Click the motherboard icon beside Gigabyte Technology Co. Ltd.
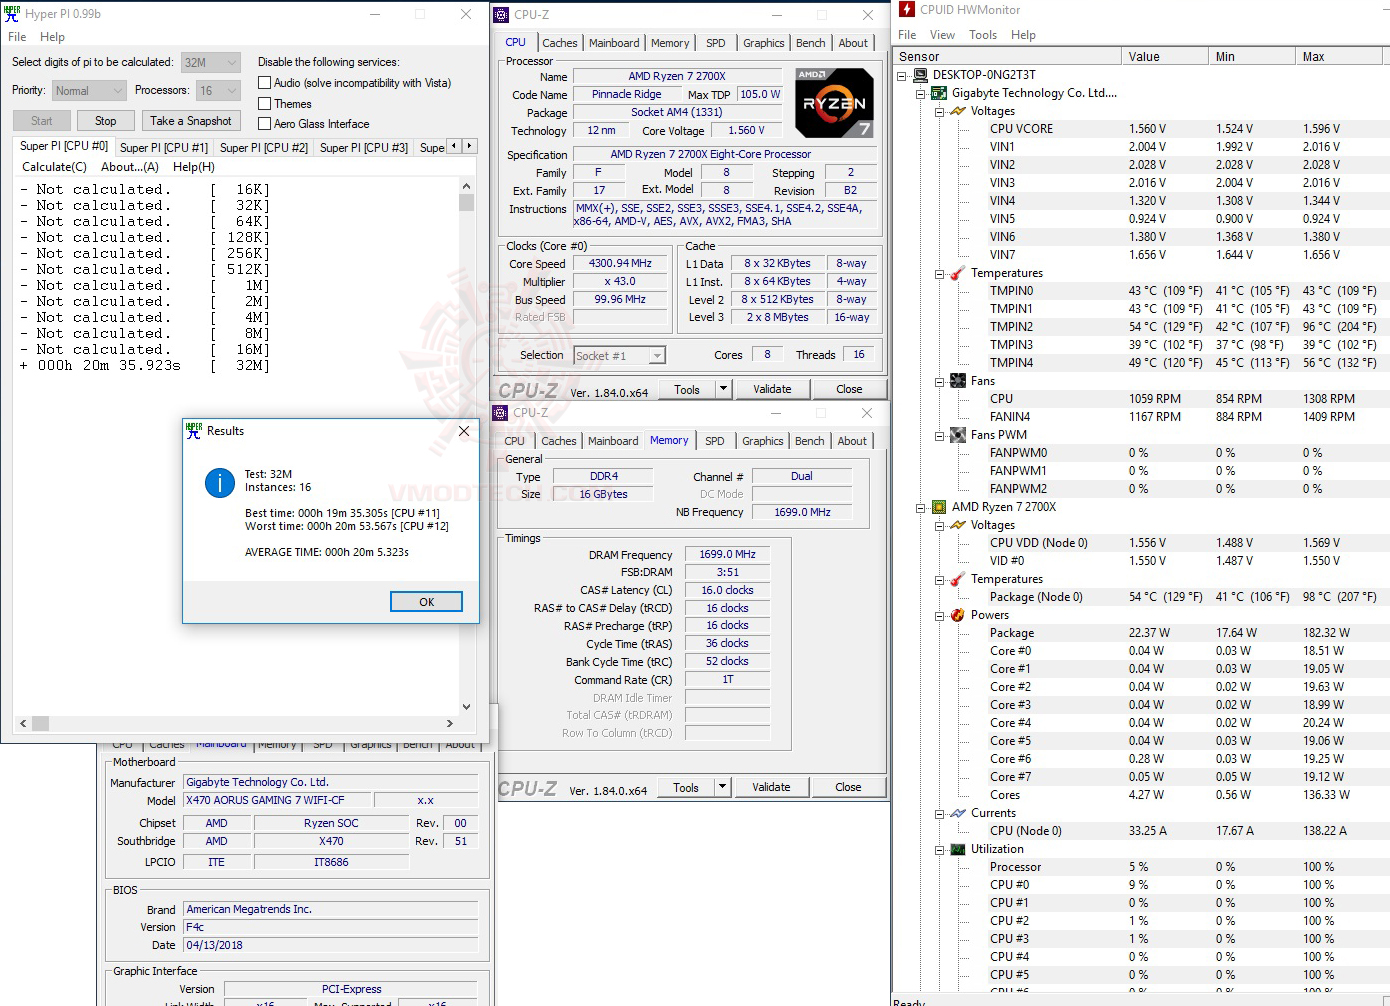 [939, 93]
